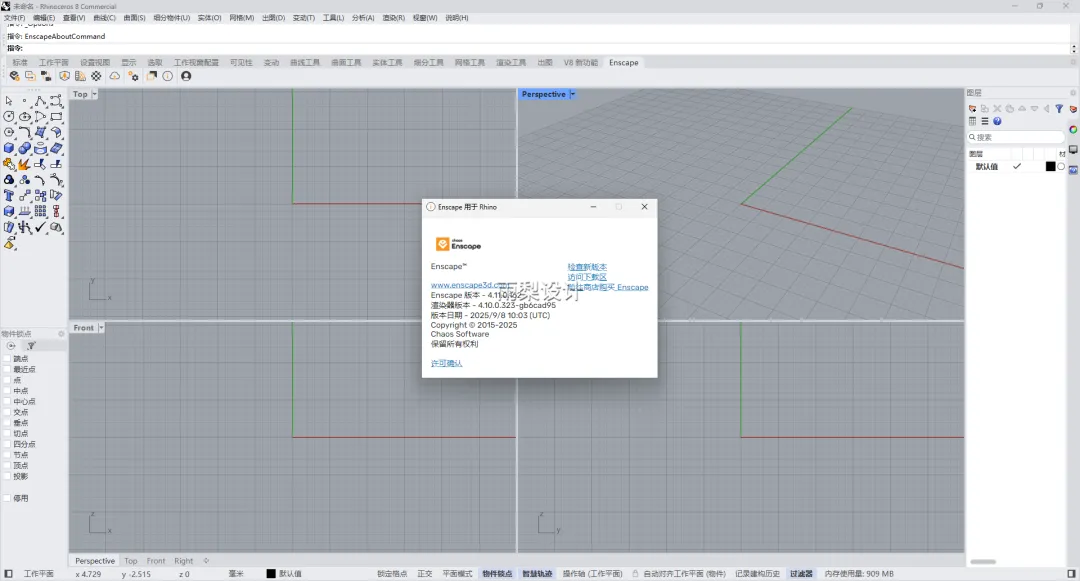Image resolution: width=1080 pixels, height=581 pixels.
Task: Click the Layers panel horizontal scrollbar
Action: tap(984, 562)
